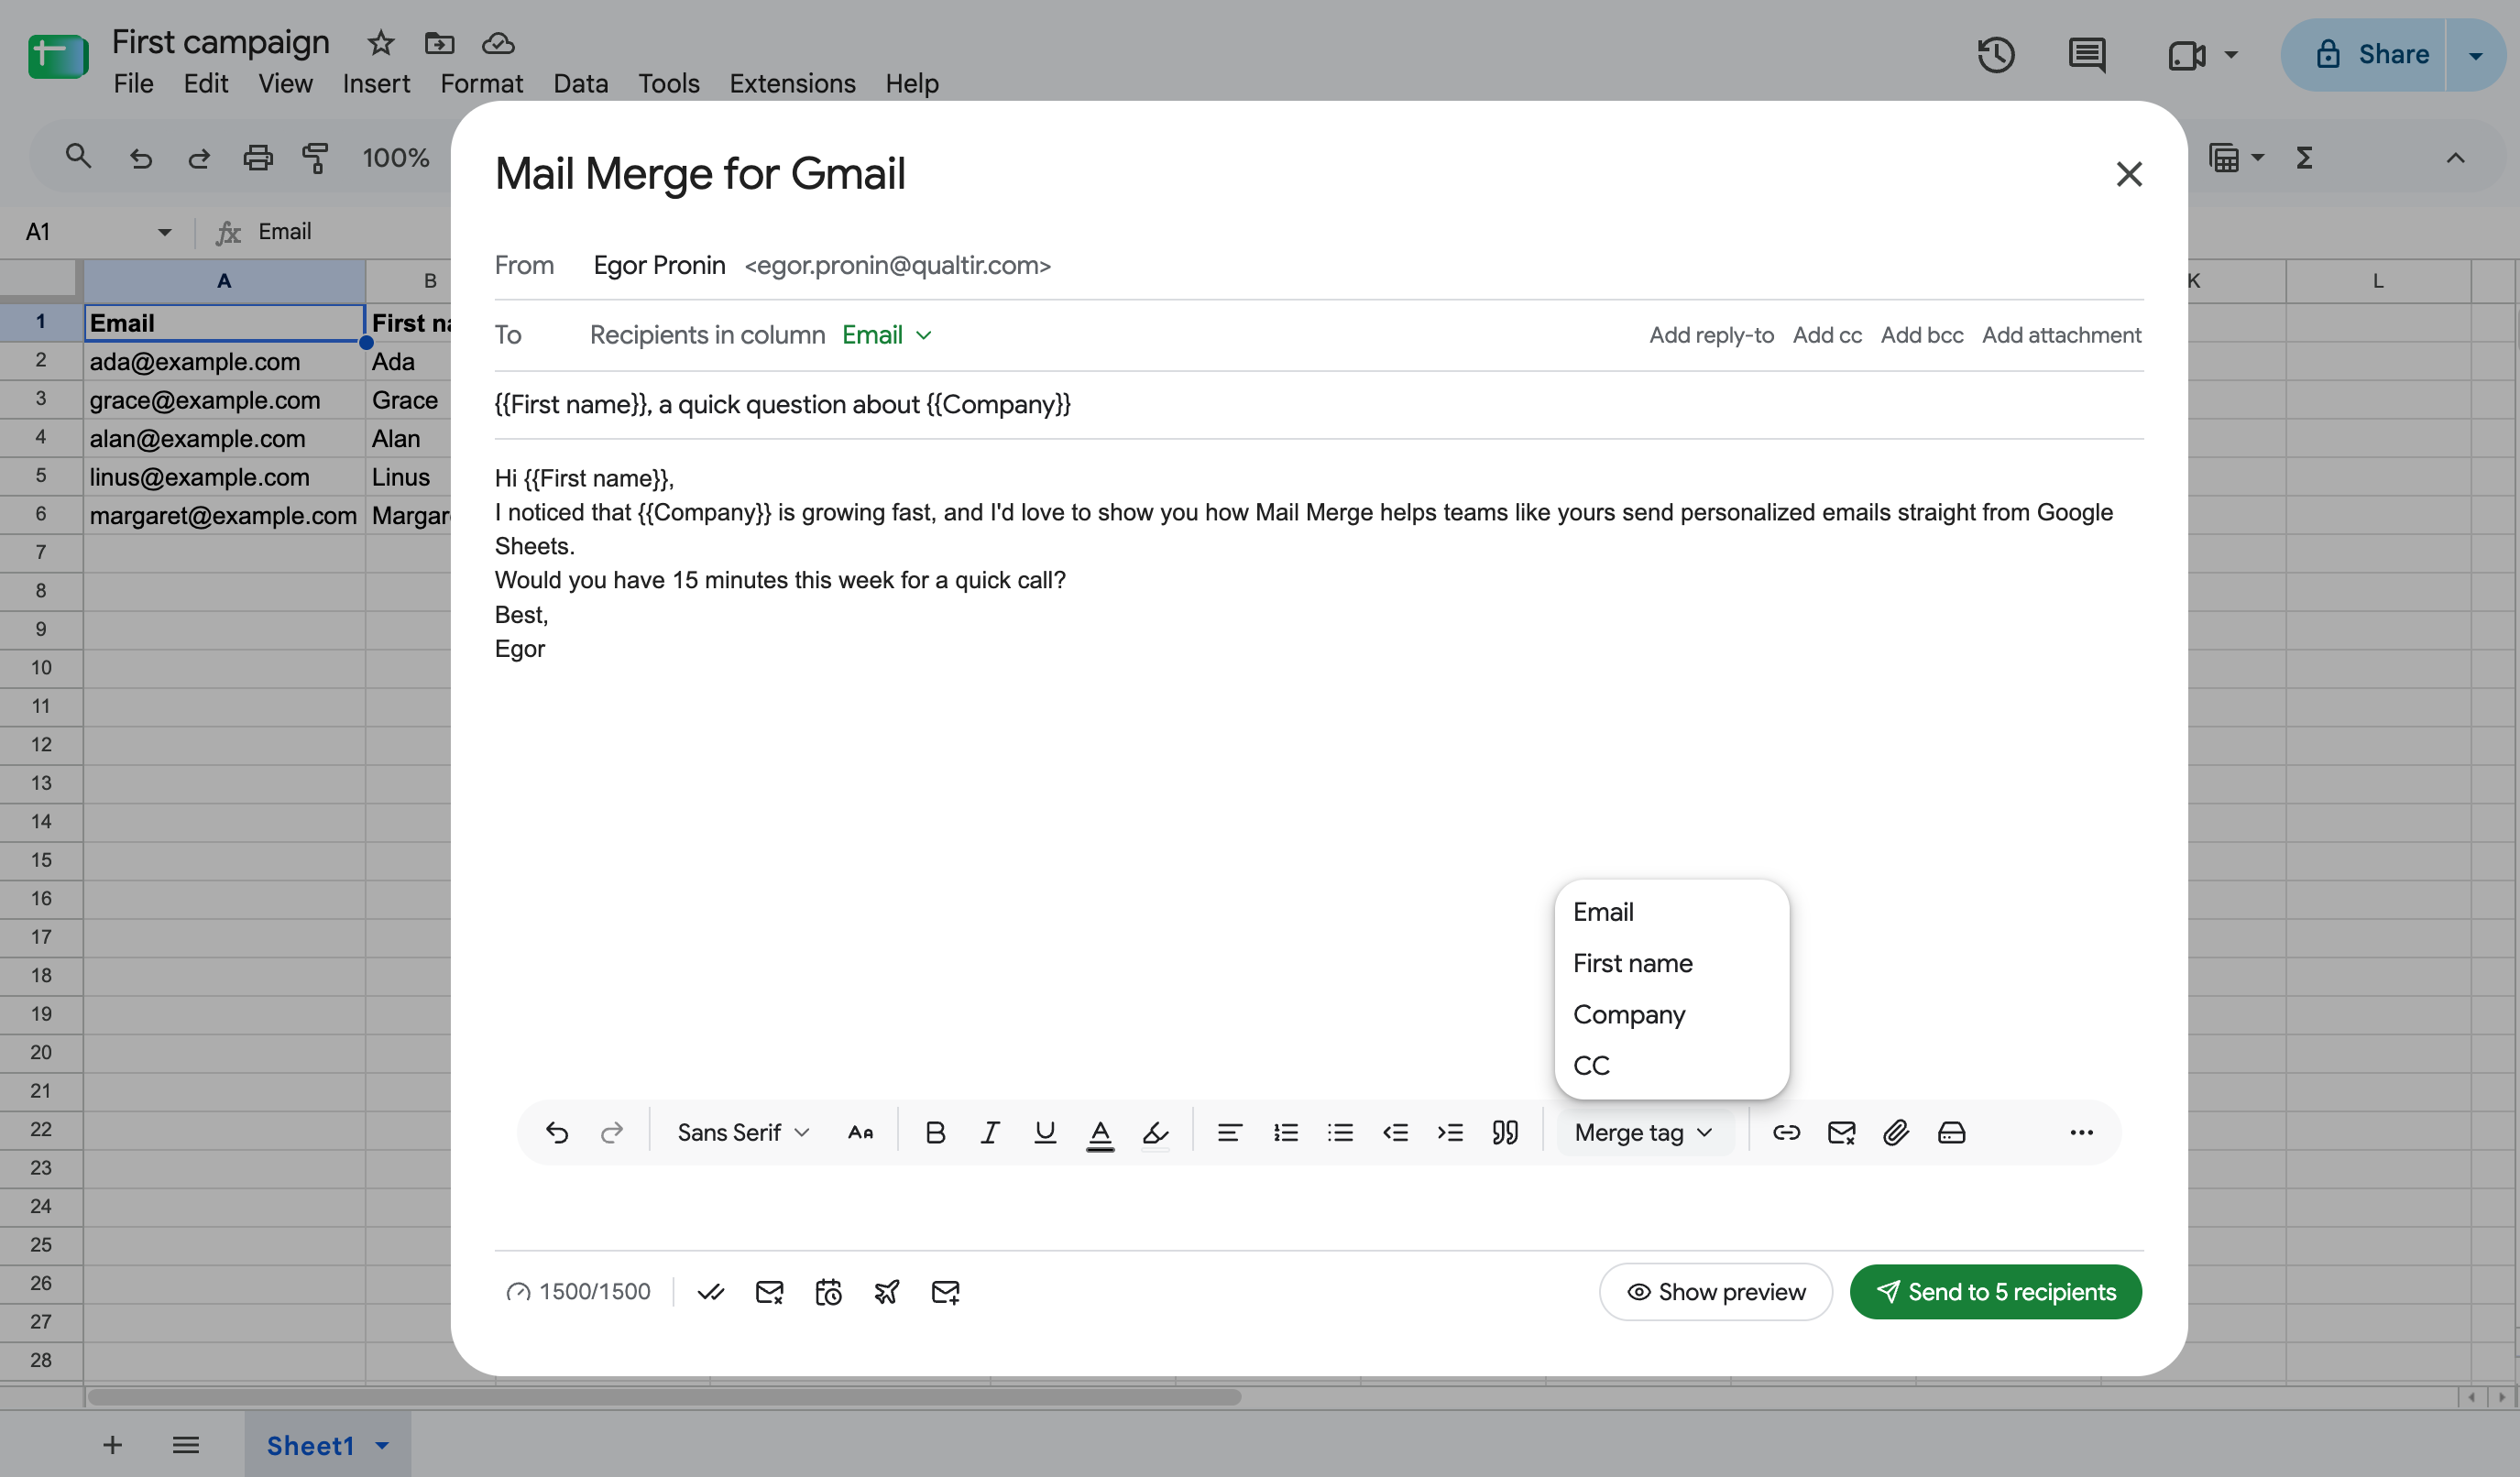Apply italic formatting in the email editor
The width and height of the screenshot is (2520, 1477).
[990, 1132]
